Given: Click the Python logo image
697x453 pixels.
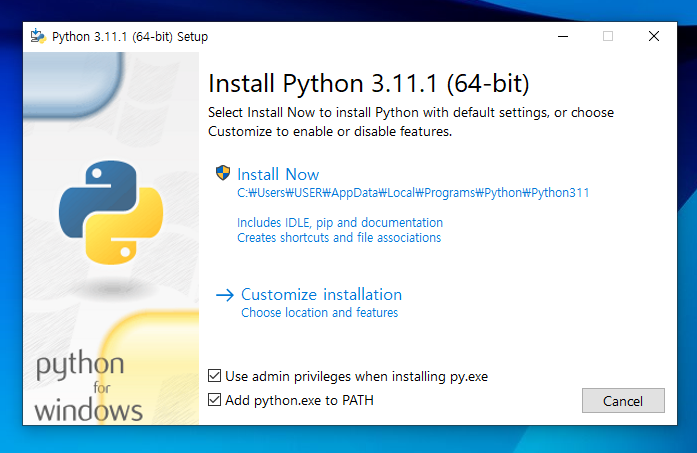Looking at the screenshot, I should (x=111, y=212).
